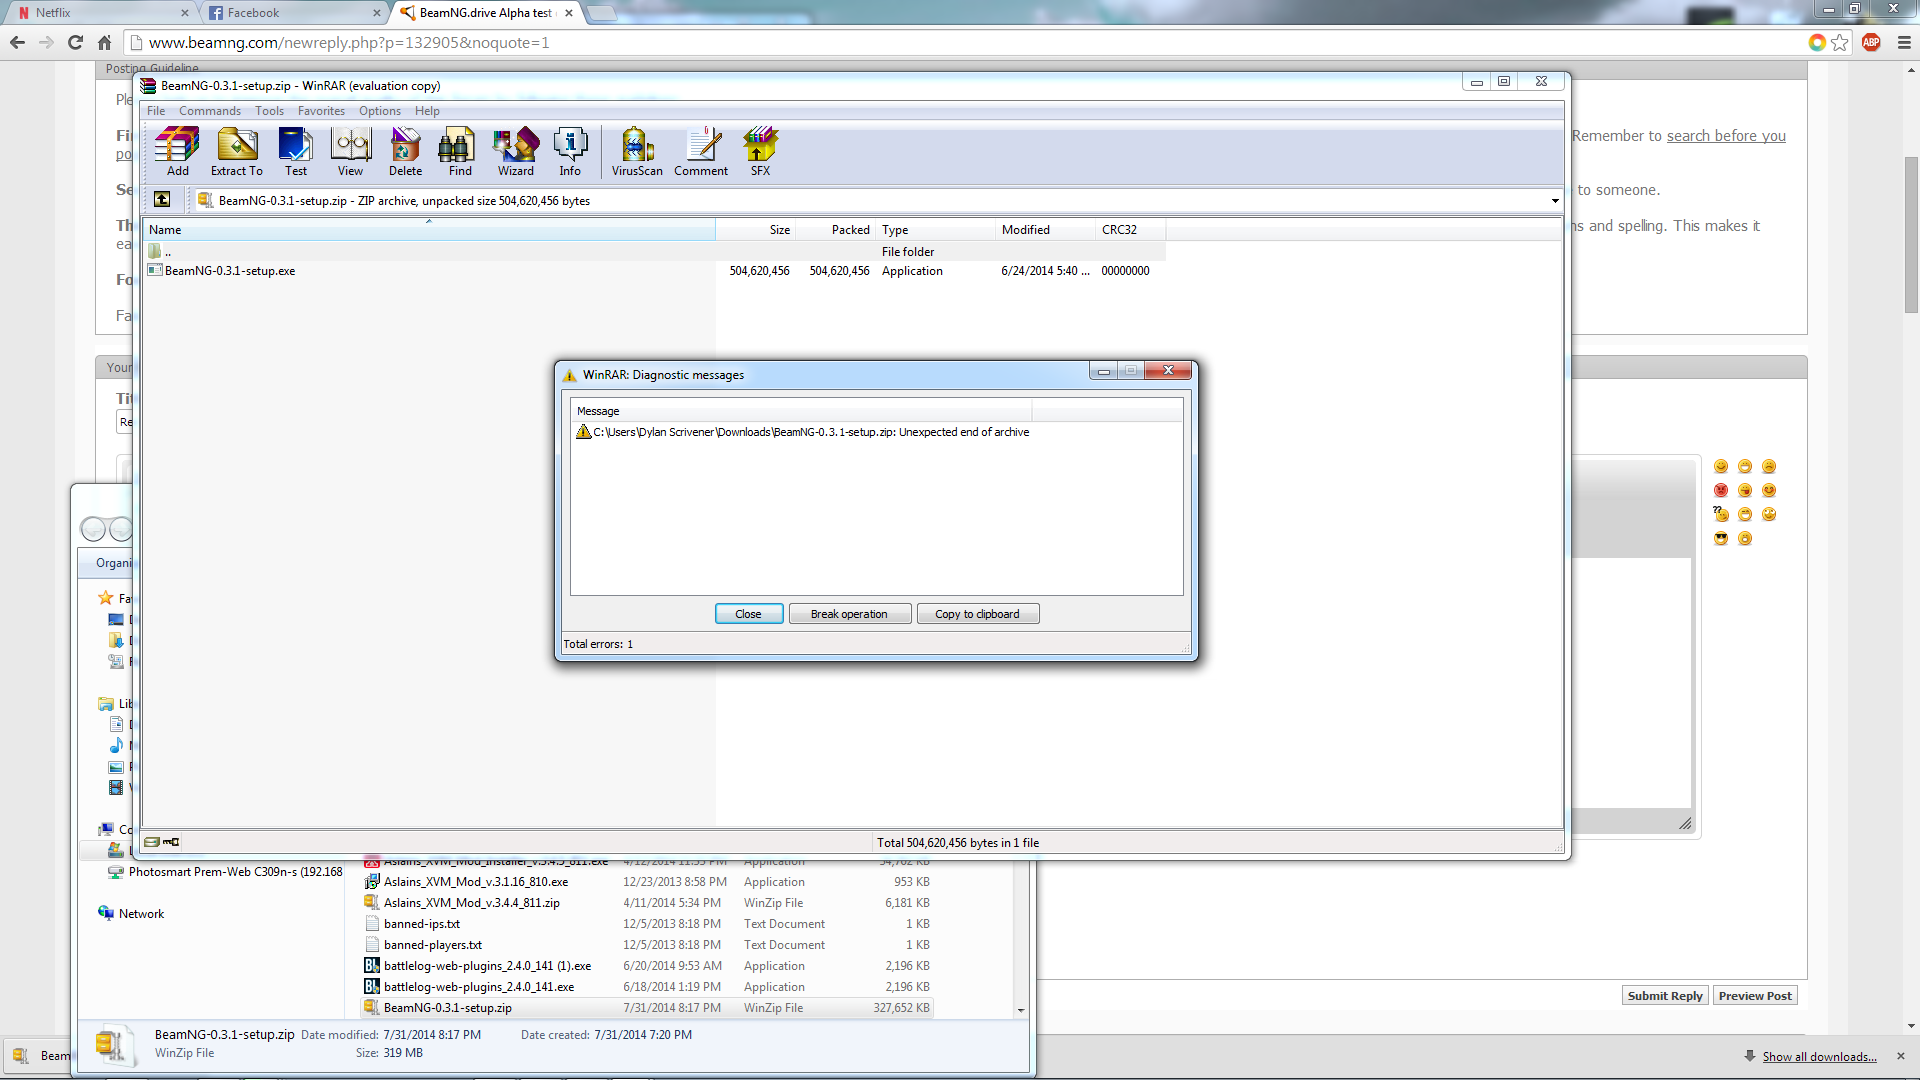Open the View toolbar icon
Viewport: 1920px width, 1080px height.
point(350,152)
